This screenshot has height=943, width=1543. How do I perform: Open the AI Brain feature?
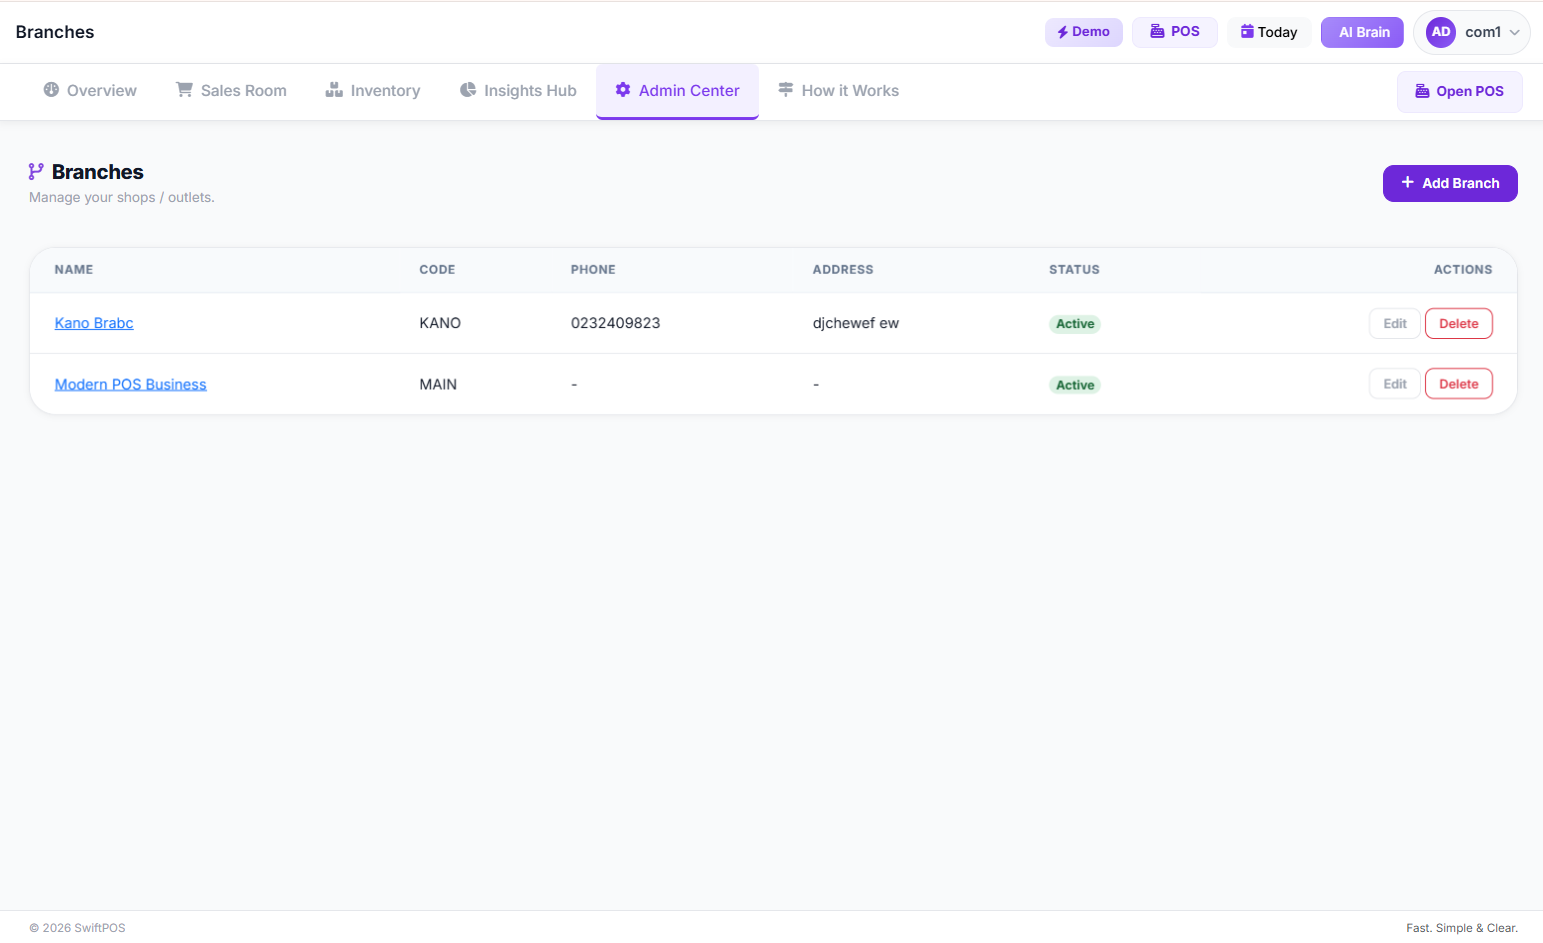pyautogui.click(x=1362, y=32)
